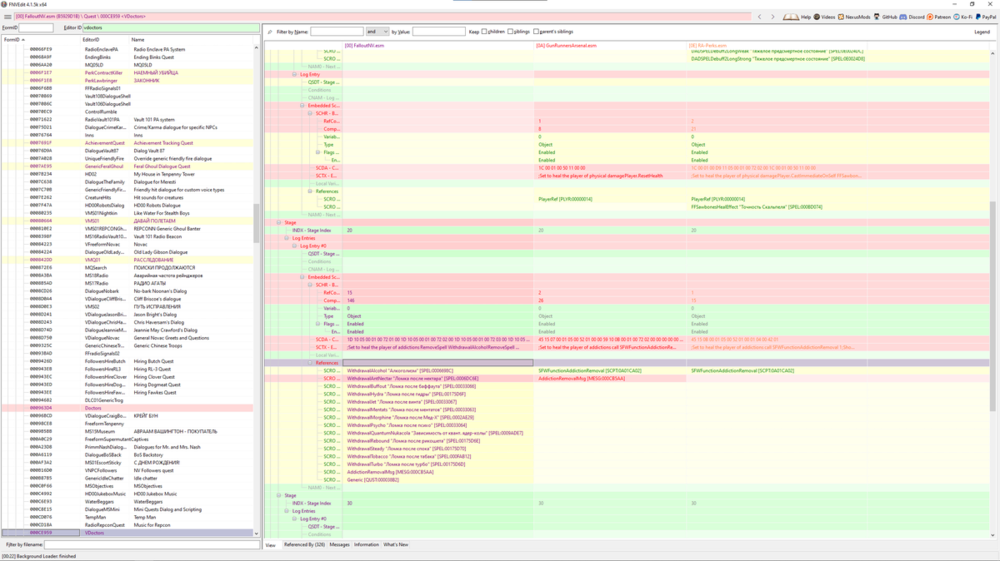Focus the Editor ID field containing vdoctors
This screenshot has width=1000, height=561.
pos(171,27)
